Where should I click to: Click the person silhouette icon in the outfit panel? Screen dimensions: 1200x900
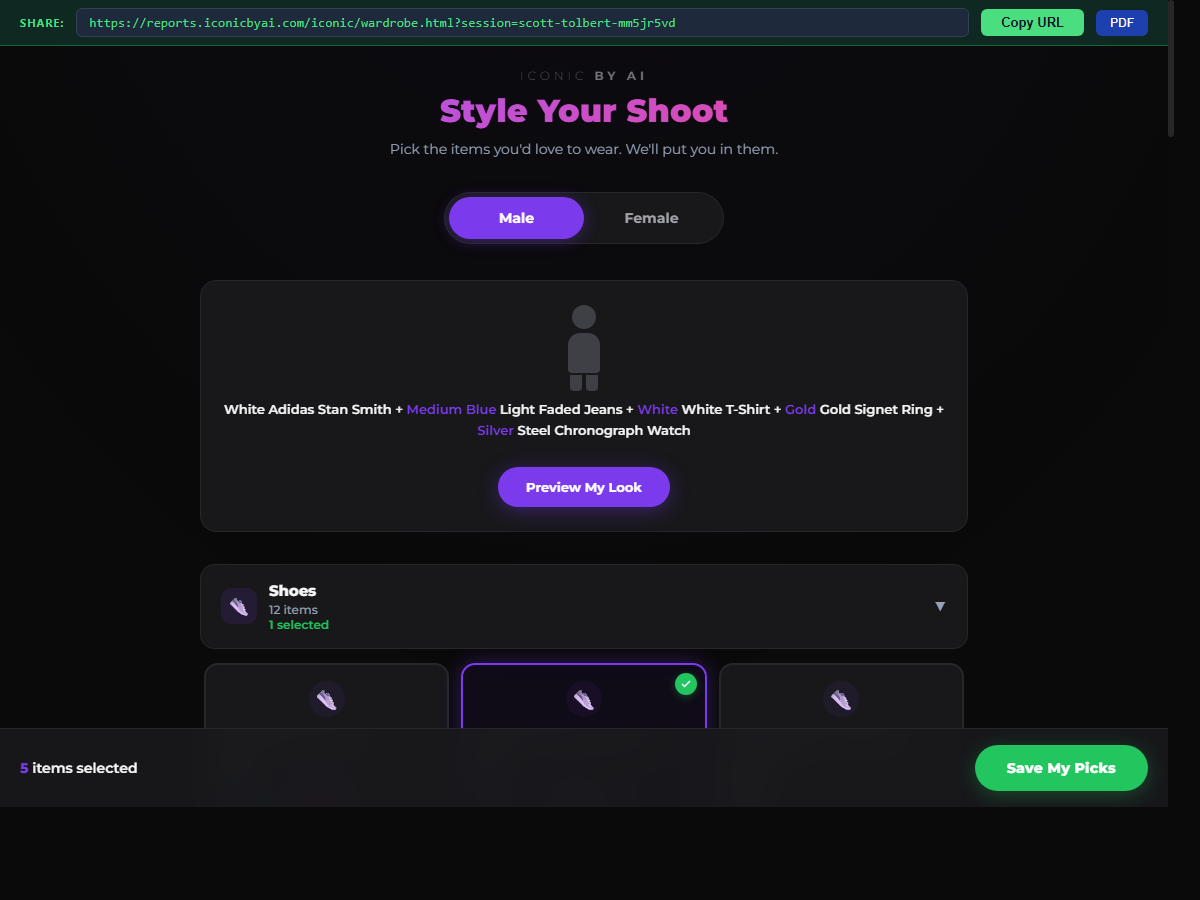pyautogui.click(x=584, y=347)
